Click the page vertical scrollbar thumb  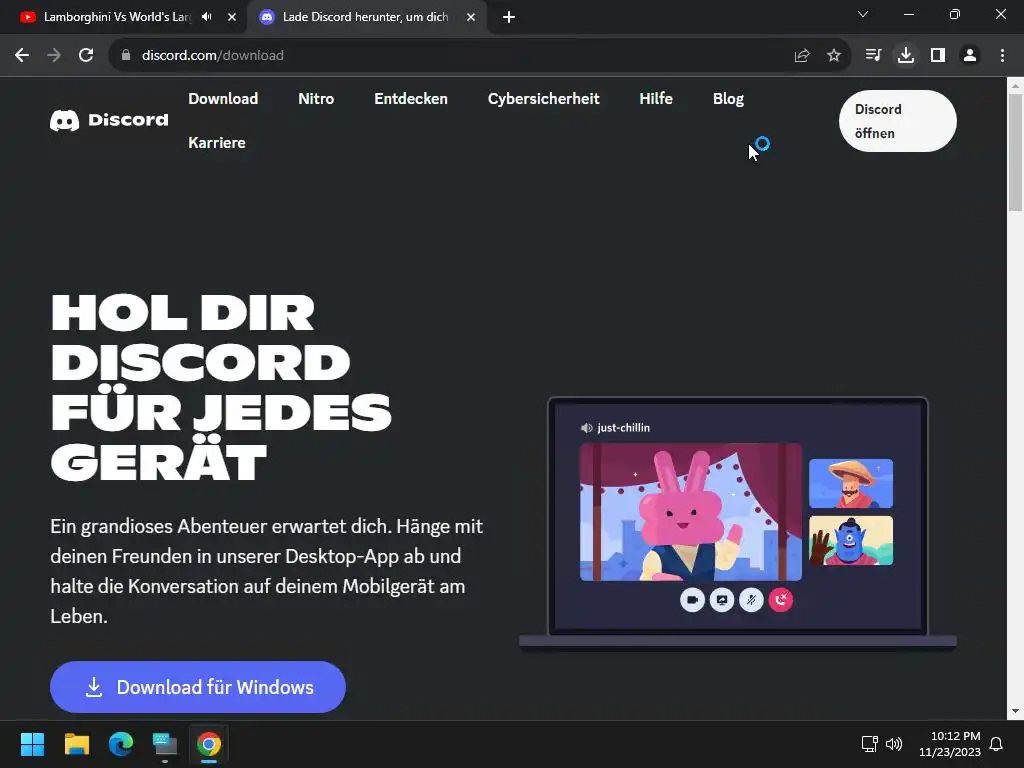[x=1016, y=152]
